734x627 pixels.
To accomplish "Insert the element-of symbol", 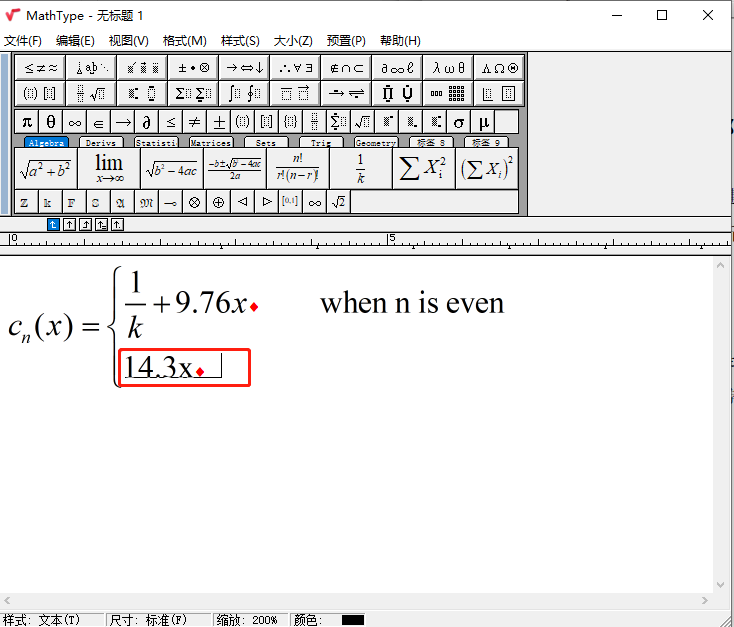I will pyautogui.click(x=99, y=122).
